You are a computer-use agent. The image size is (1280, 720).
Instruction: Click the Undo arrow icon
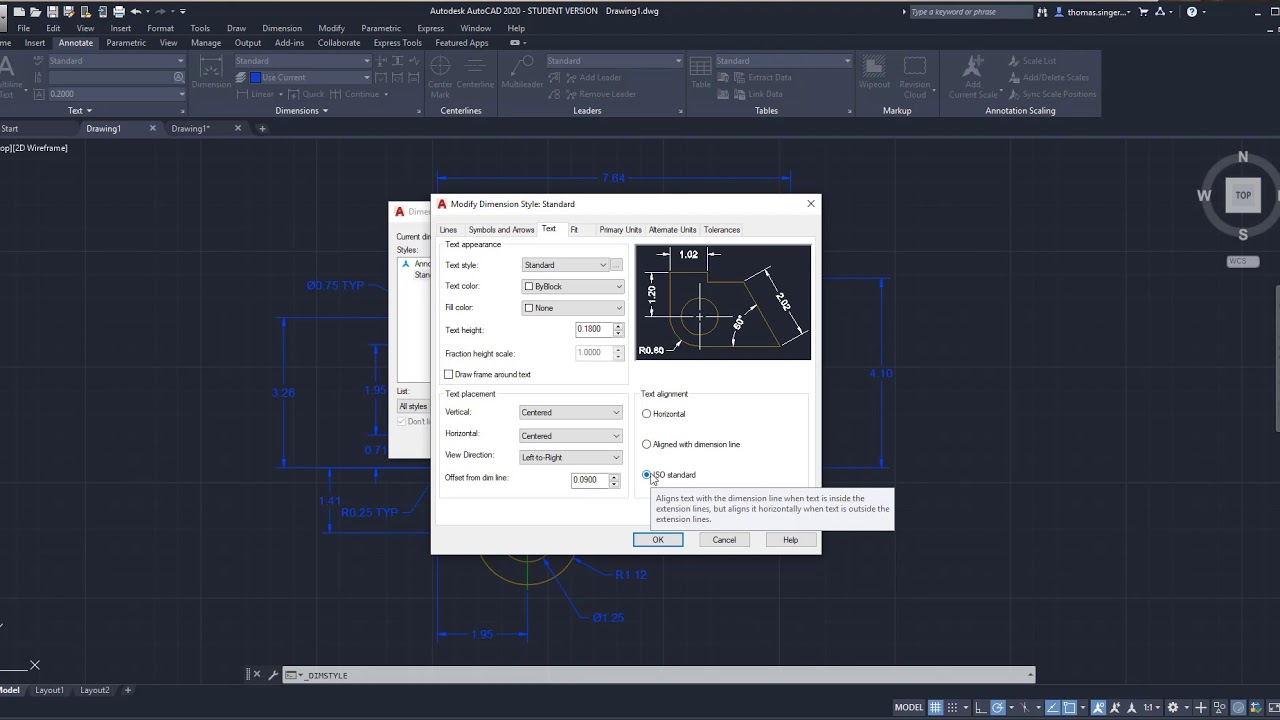[x=136, y=11]
